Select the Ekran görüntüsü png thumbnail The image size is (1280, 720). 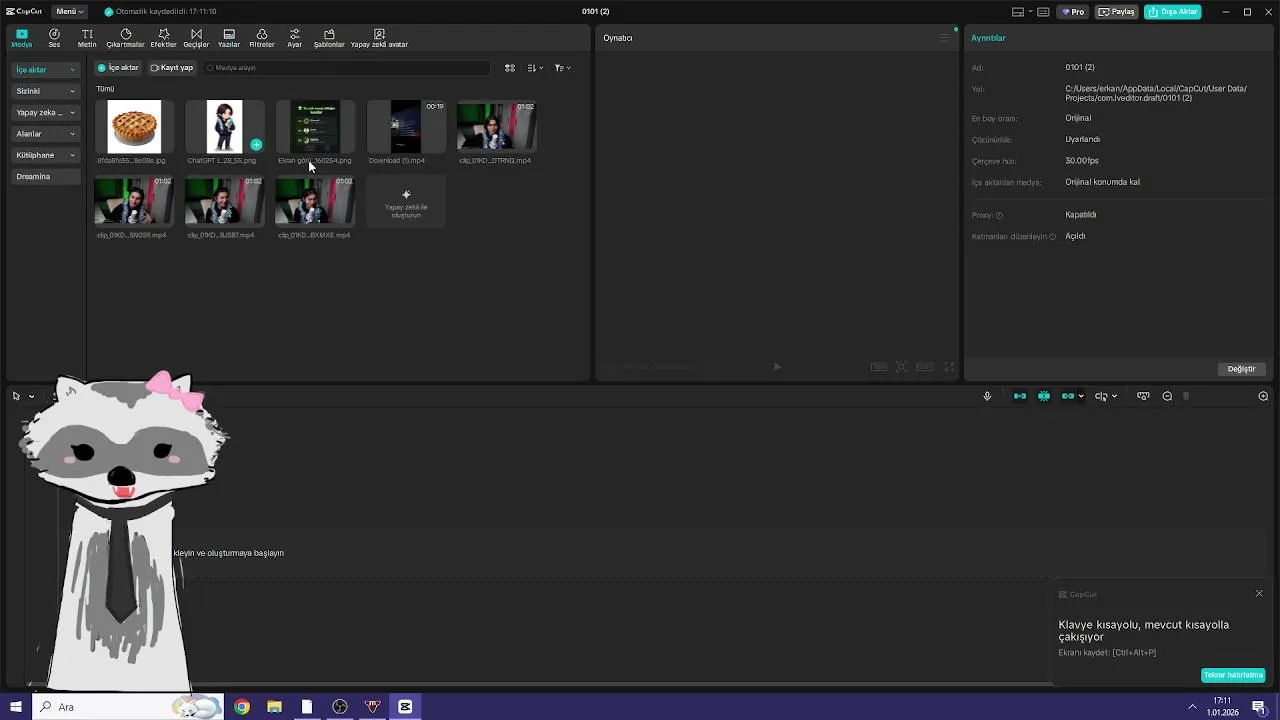click(x=315, y=126)
